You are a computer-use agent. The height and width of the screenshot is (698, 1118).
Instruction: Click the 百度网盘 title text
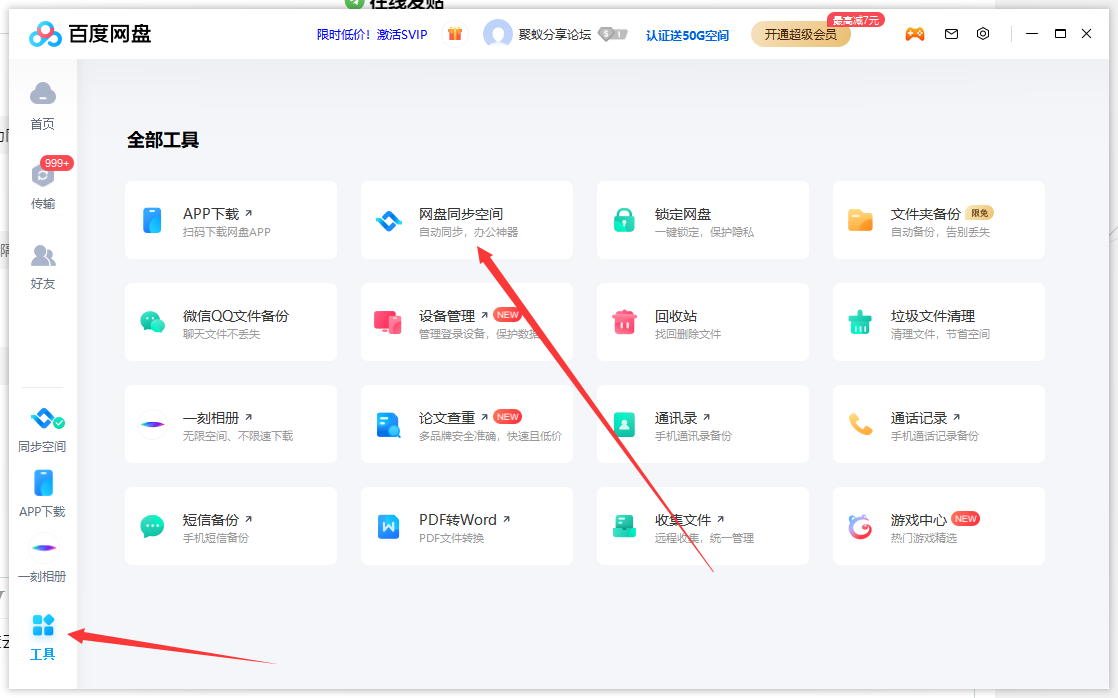110,34
